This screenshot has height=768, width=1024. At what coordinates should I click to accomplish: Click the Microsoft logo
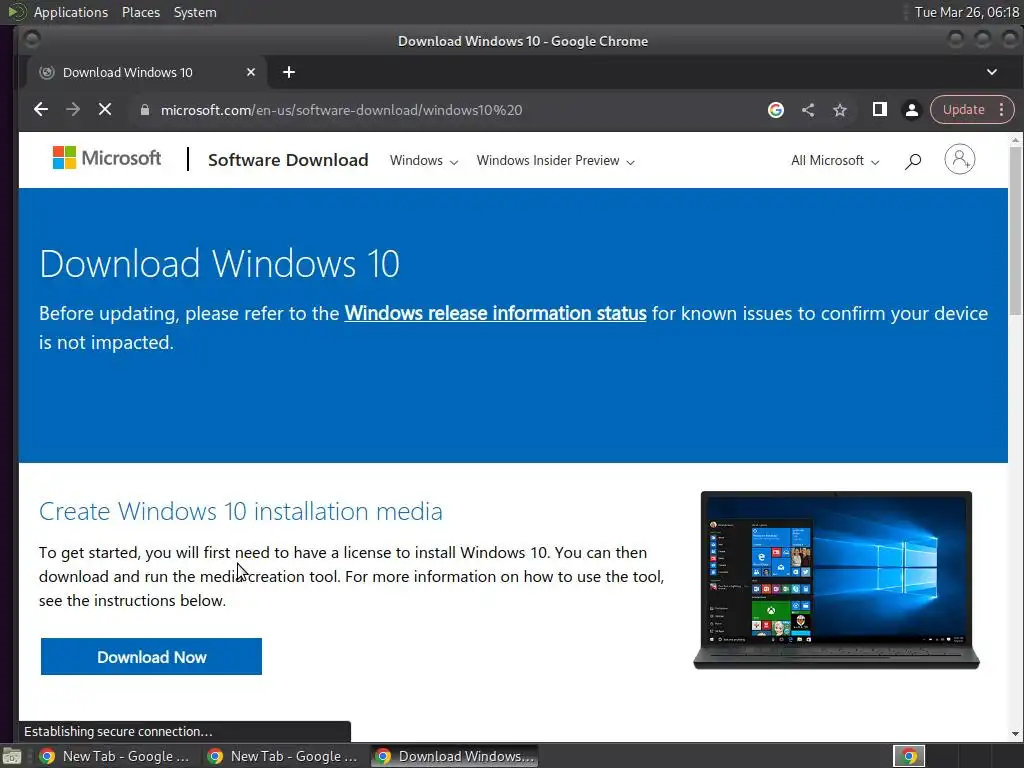click(x=106, y=158)
